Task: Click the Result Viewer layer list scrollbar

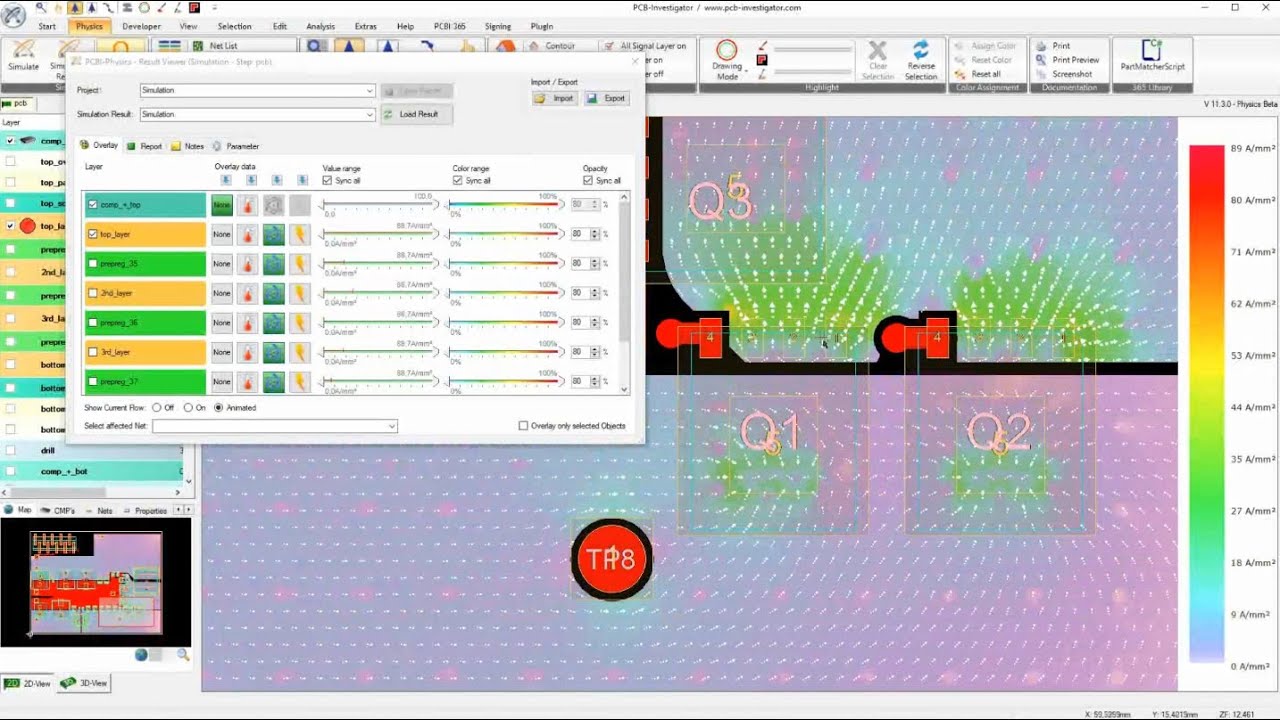Action: (x=625, y=293)
